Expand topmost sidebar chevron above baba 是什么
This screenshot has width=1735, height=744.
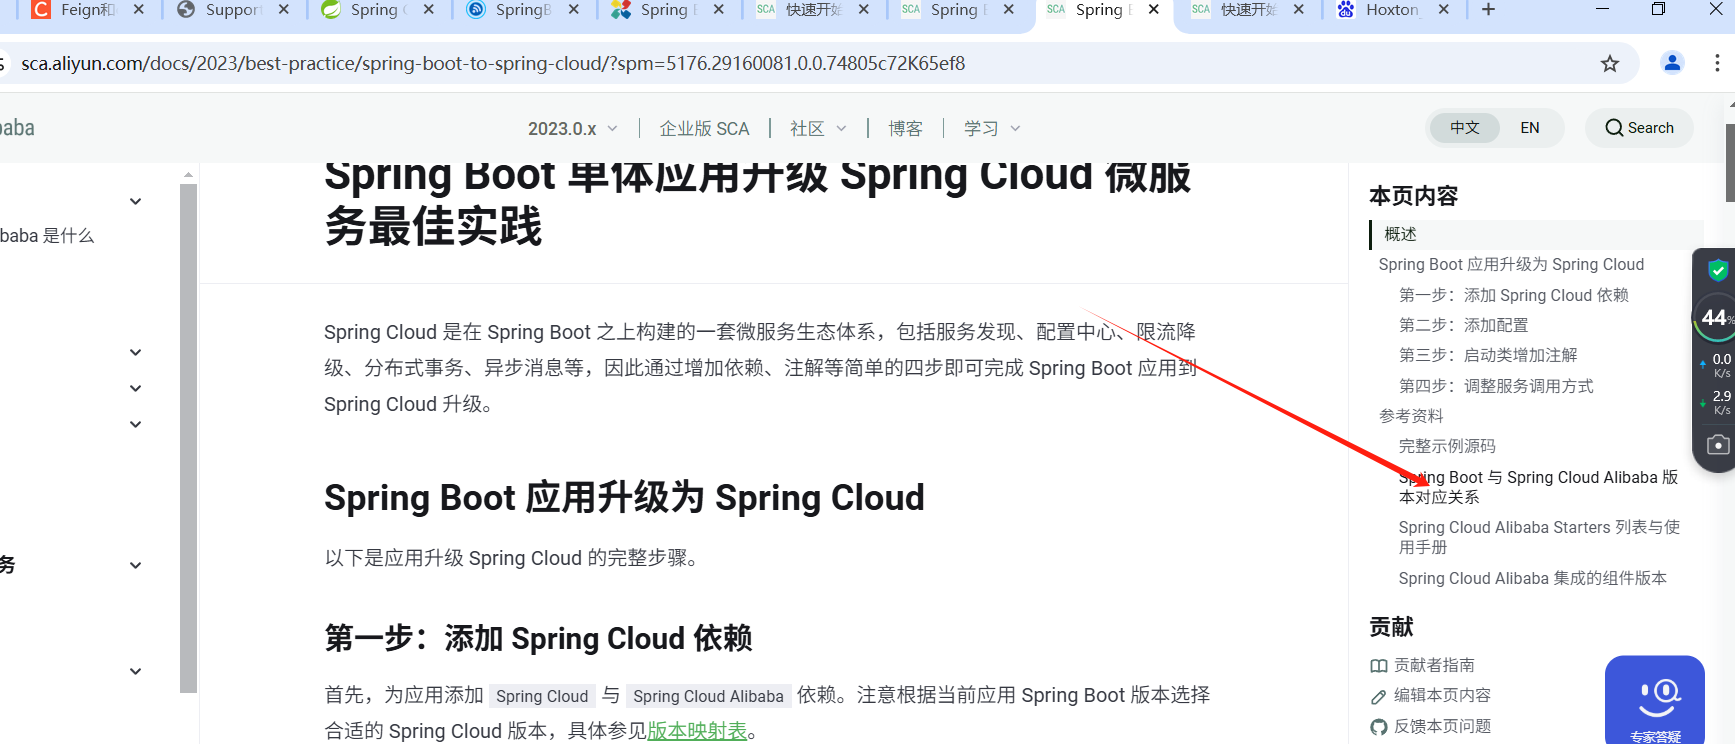(136, 201)
